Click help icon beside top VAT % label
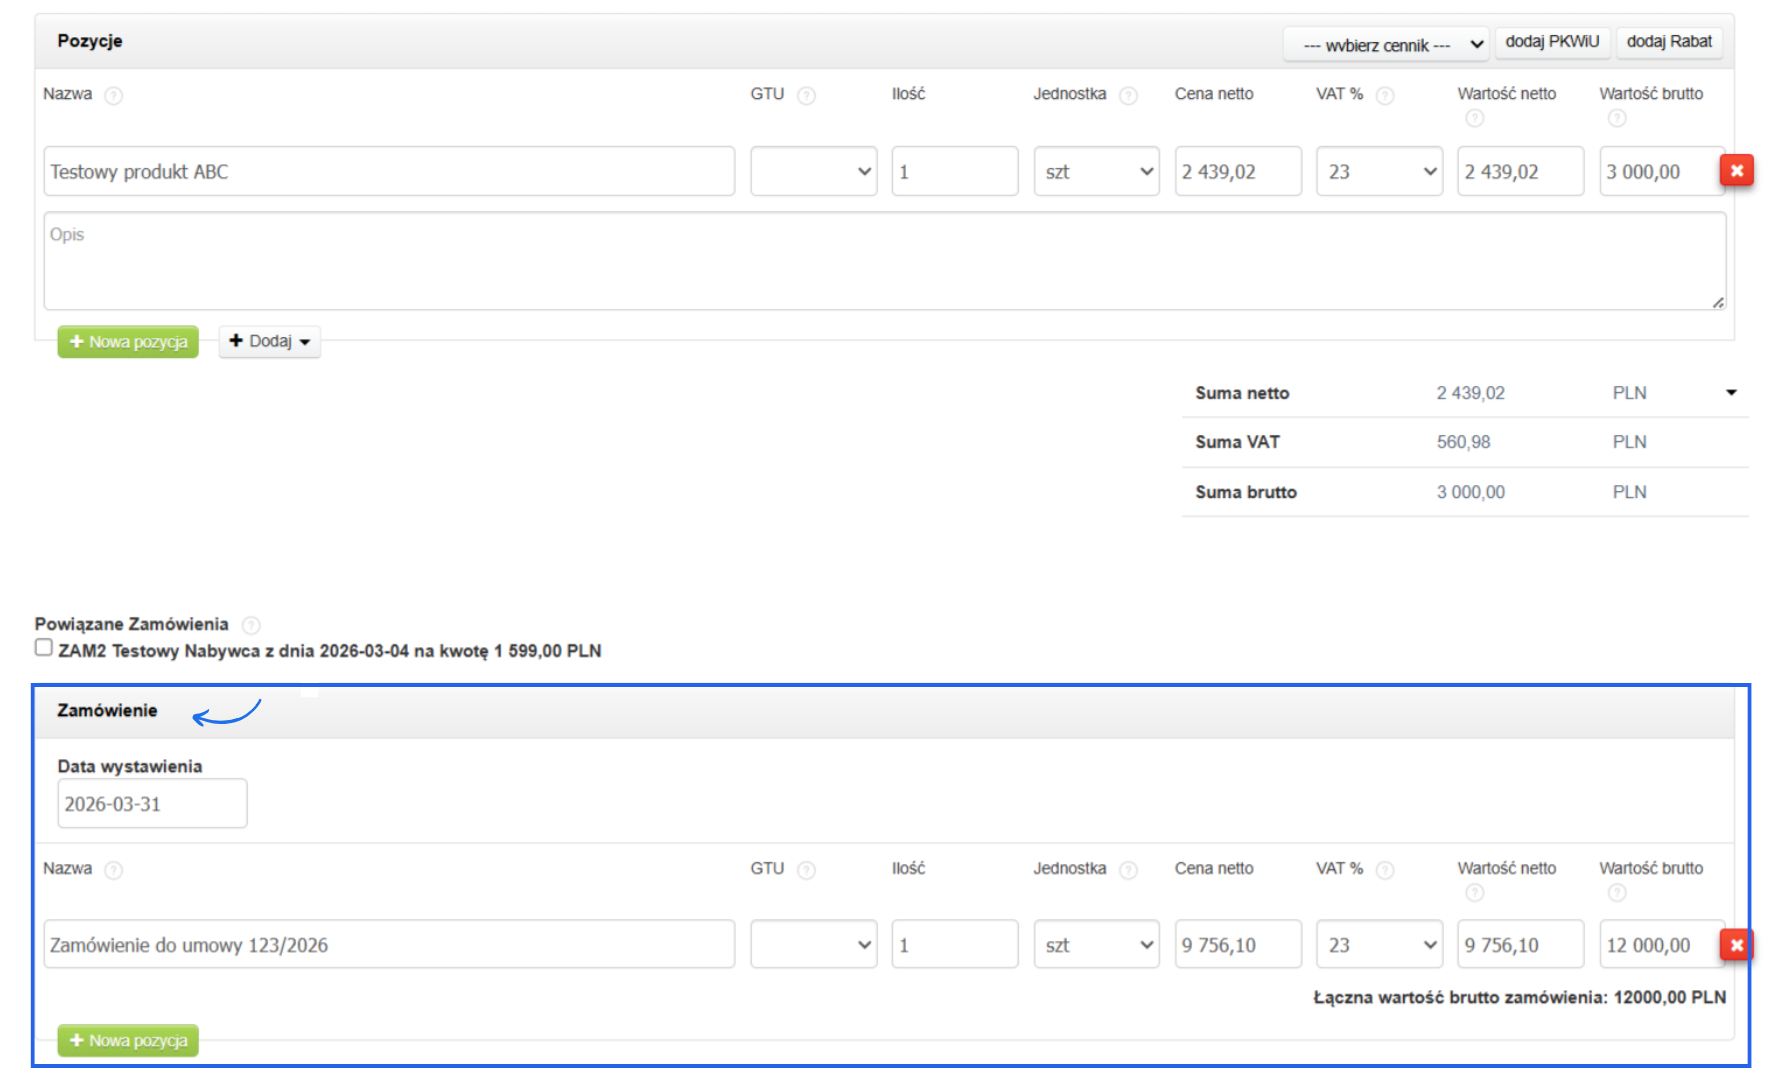This screenshot has height=1080, width=1774. 1385,96
